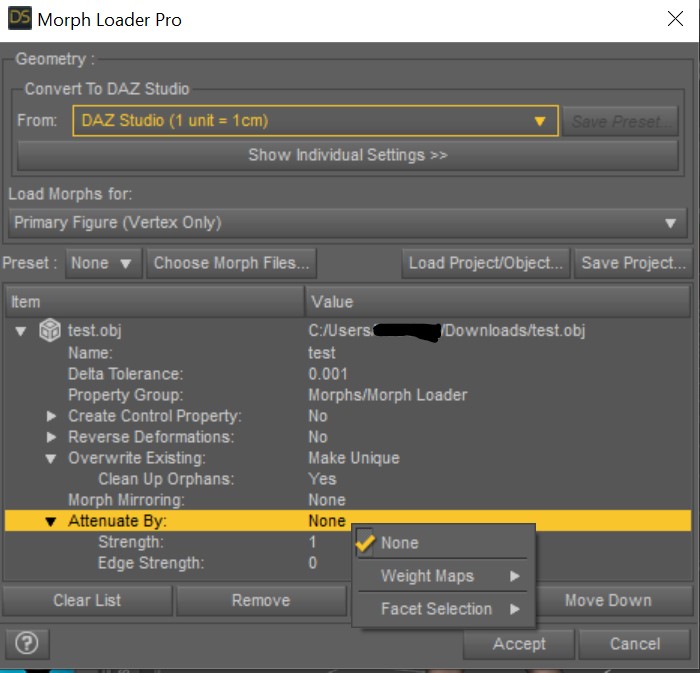Click the Item column header
The height and width of the screenshot is (673, 700).
pyautogui.click(x=154, y=302)
